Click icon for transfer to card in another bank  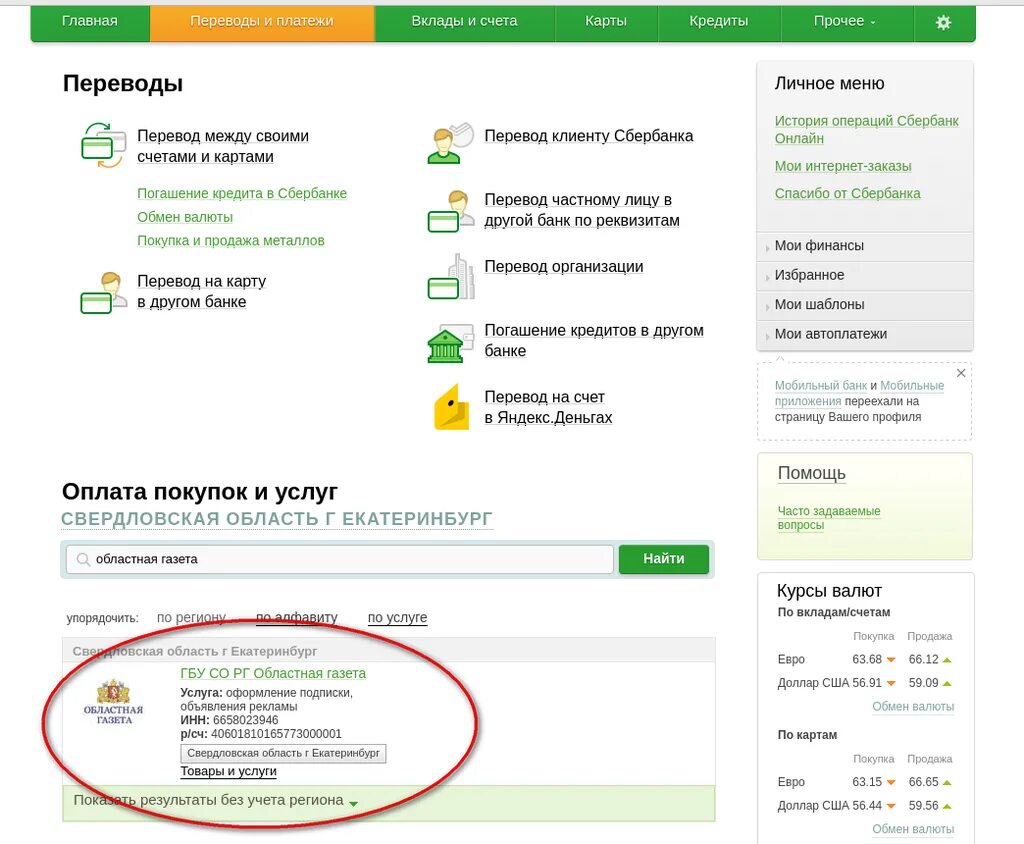pos(103,293)
